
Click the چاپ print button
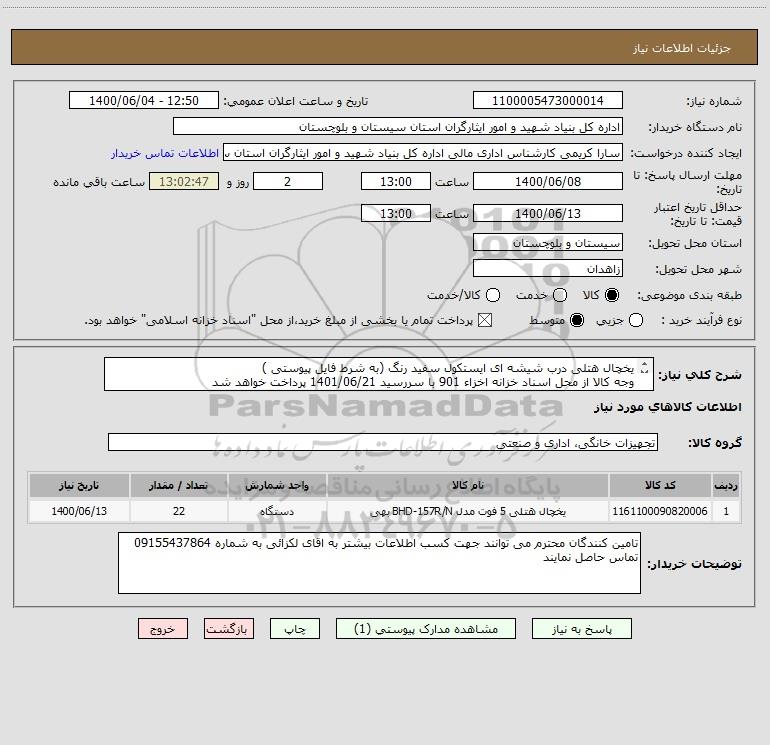[295, 629]
